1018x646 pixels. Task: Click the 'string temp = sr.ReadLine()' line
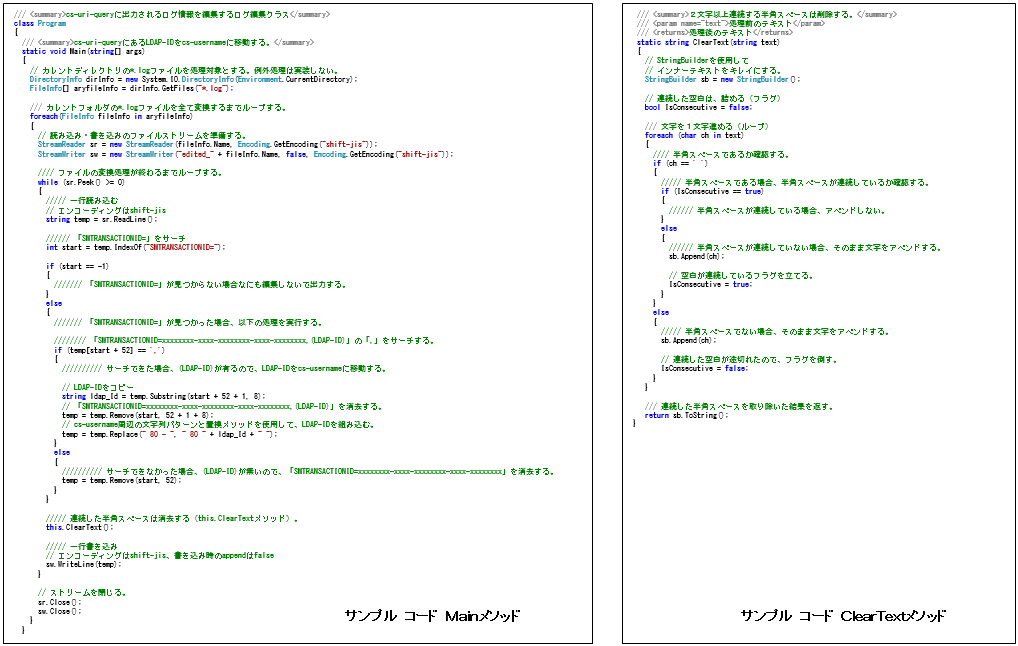(x=102, y=219)
